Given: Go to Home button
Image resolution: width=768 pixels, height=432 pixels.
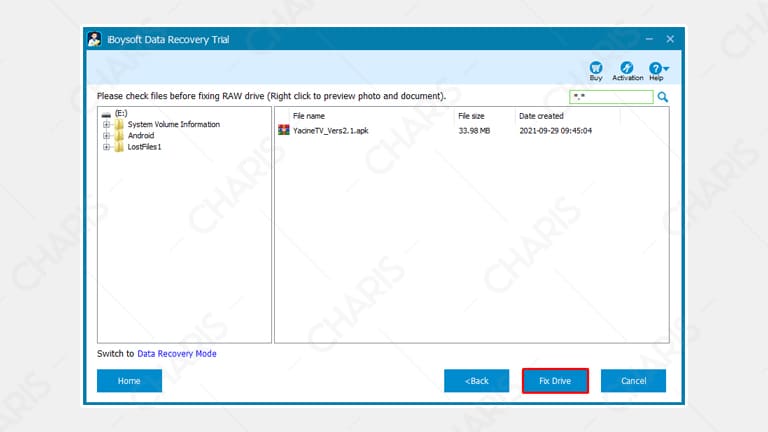Looking at the screenshot, I should click(x=129, y=381).
